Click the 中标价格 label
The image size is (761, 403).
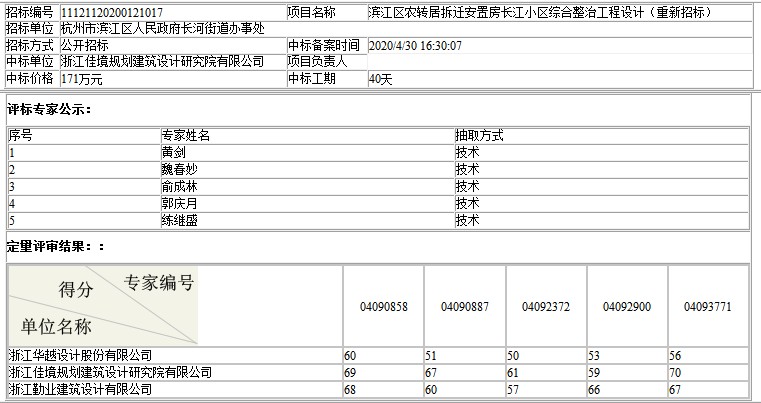[29, 78]
